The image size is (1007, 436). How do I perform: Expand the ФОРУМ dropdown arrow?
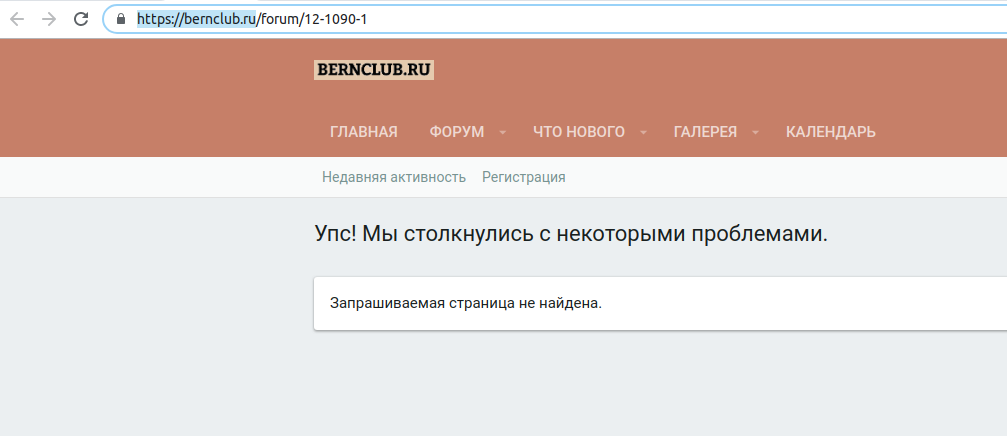tap(502, 132)
